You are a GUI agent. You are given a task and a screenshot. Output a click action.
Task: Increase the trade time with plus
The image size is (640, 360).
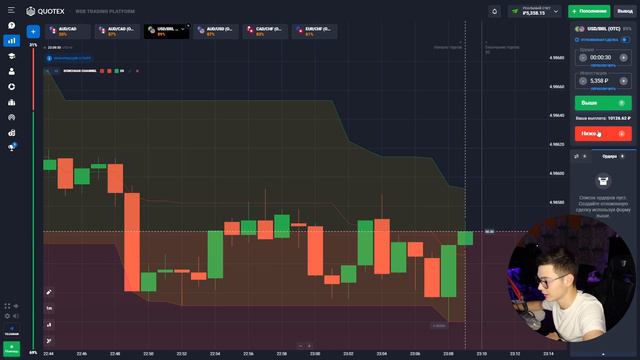(623, 58)
